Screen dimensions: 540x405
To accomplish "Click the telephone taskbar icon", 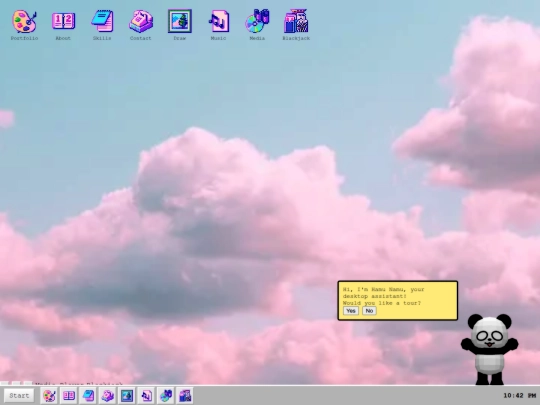I will [x=107, y=396].
